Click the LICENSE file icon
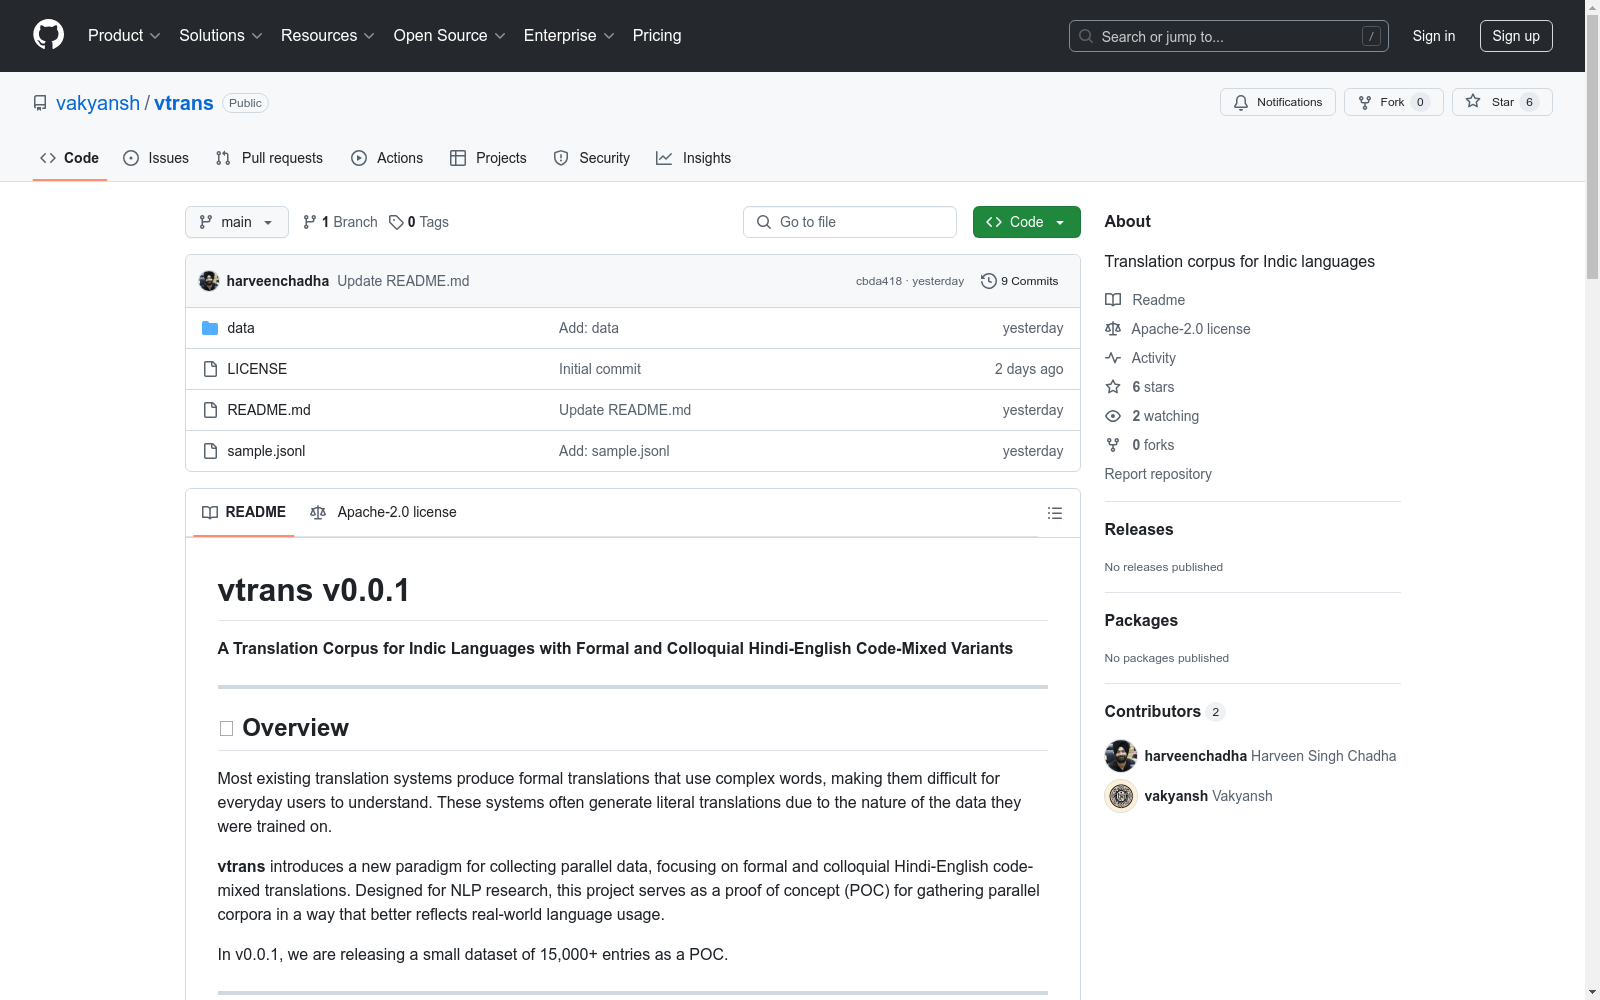This screenshot has width=1600, height=1000. 210,369
